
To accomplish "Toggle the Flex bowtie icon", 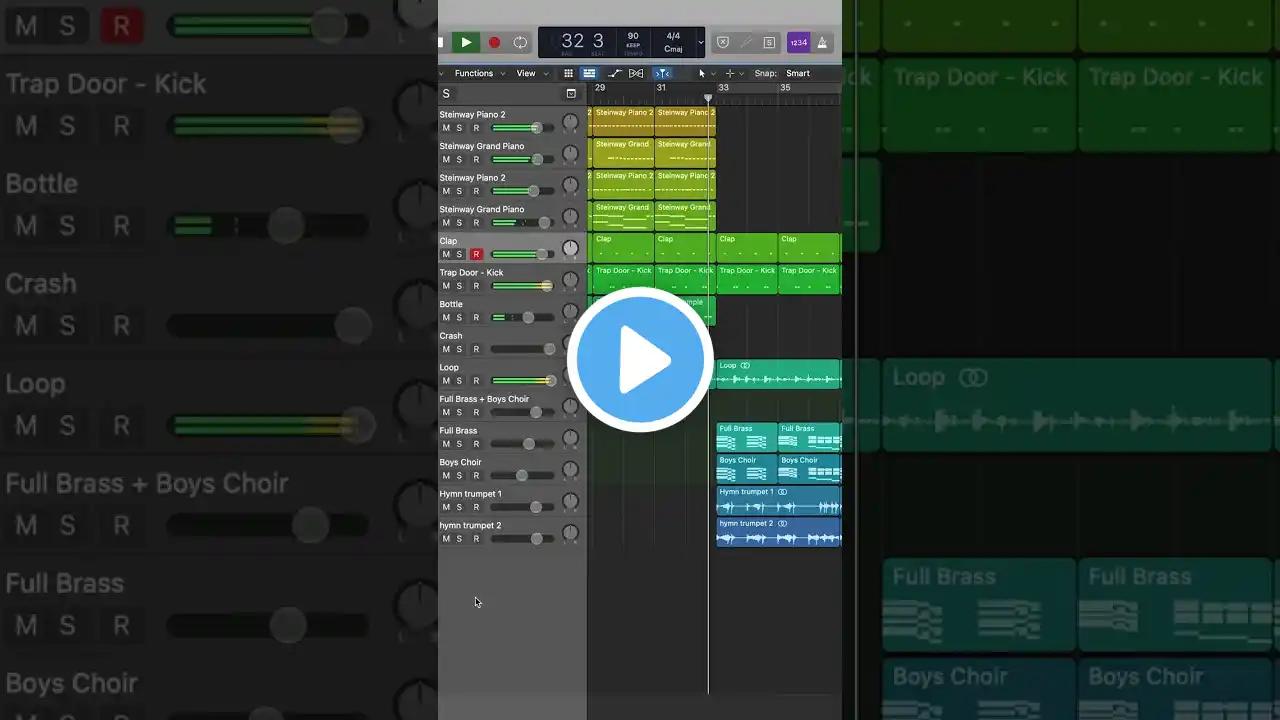I will coord(636,73).
